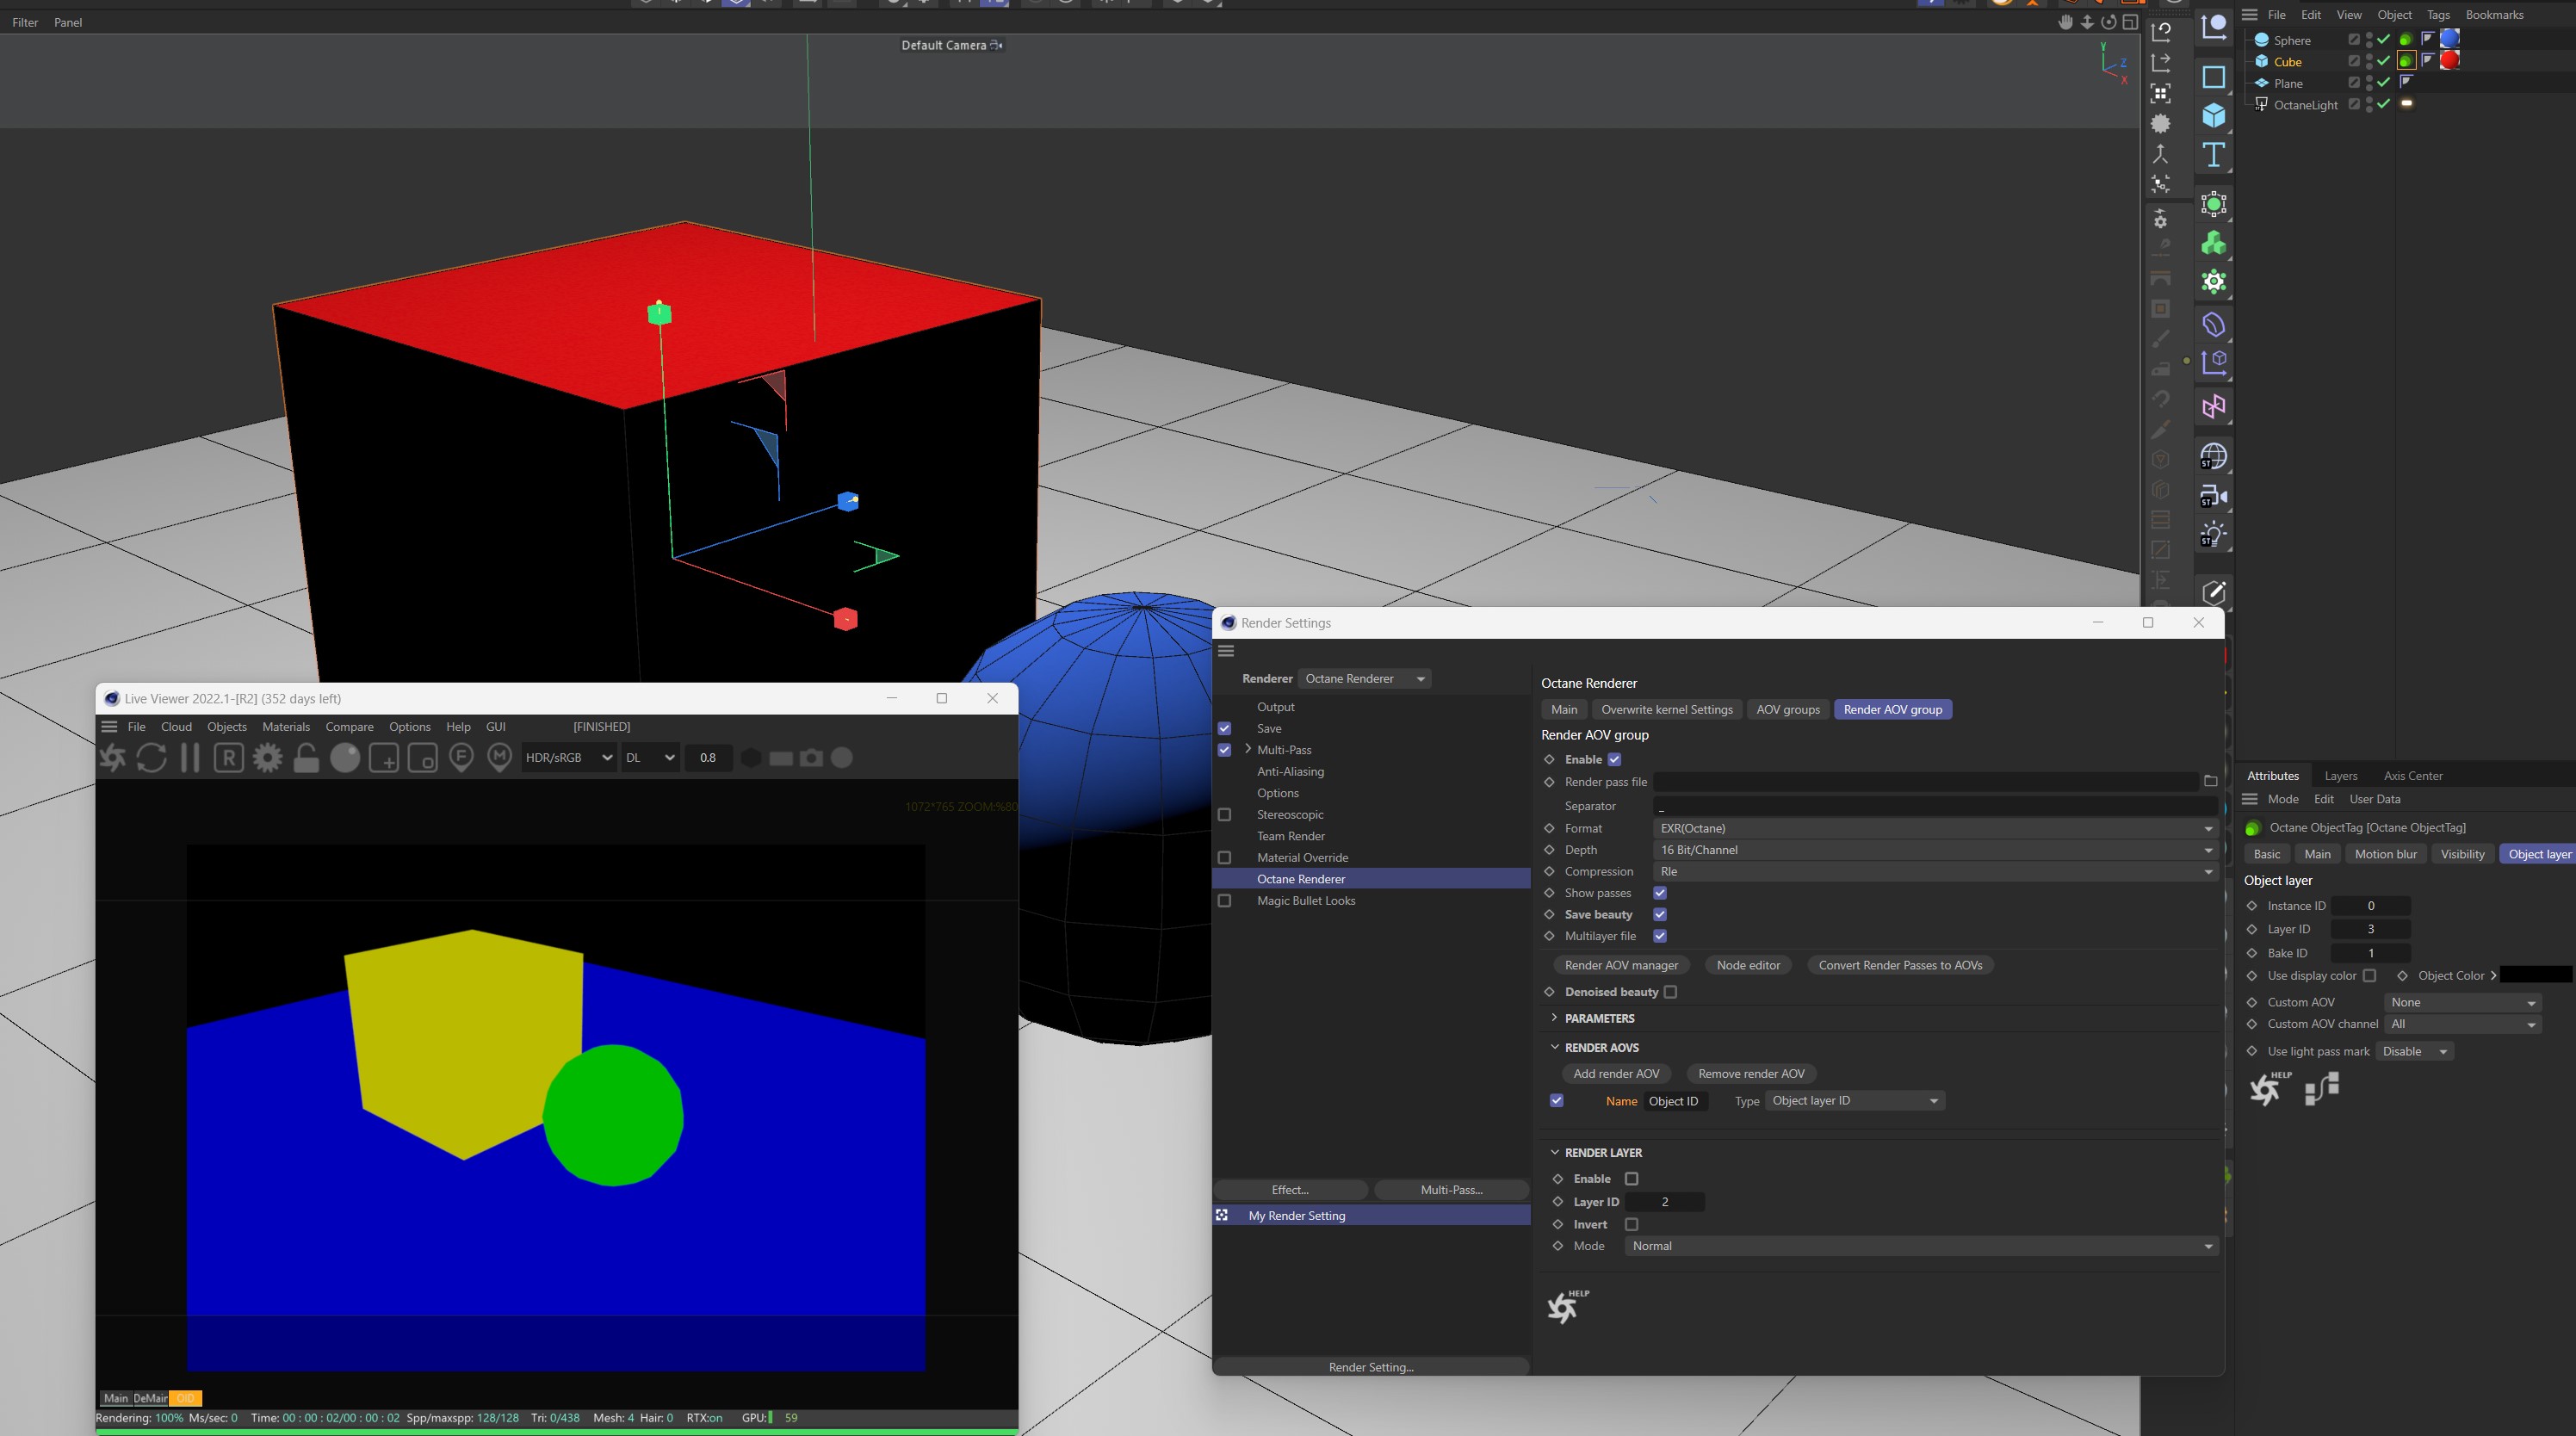Enable the Denoised beauty checkbox
This screenshot has height=1436, width=2576.
coord(1670,991)
